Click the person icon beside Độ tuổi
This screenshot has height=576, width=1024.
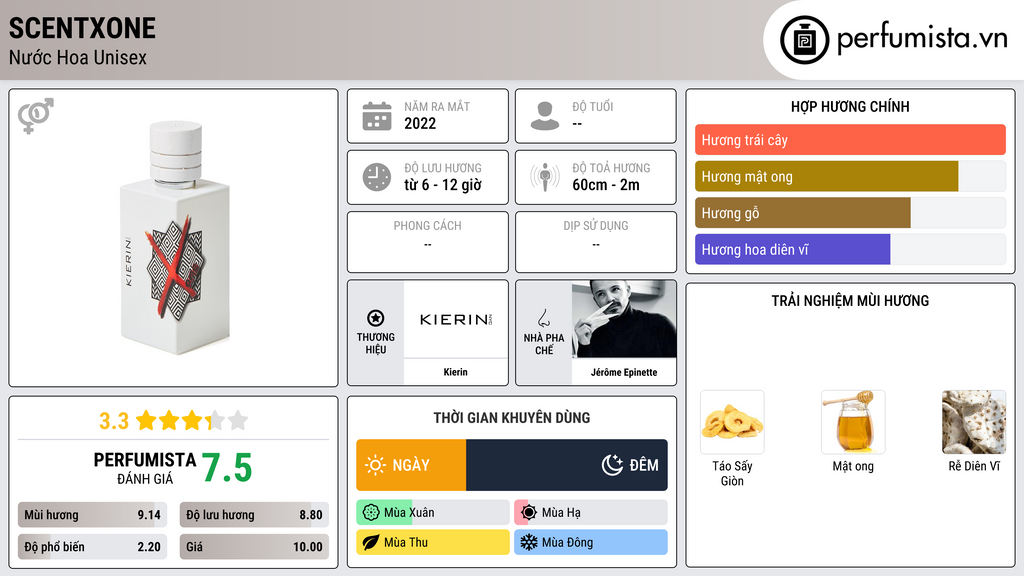pyautogui.click(x=545, y=116)
